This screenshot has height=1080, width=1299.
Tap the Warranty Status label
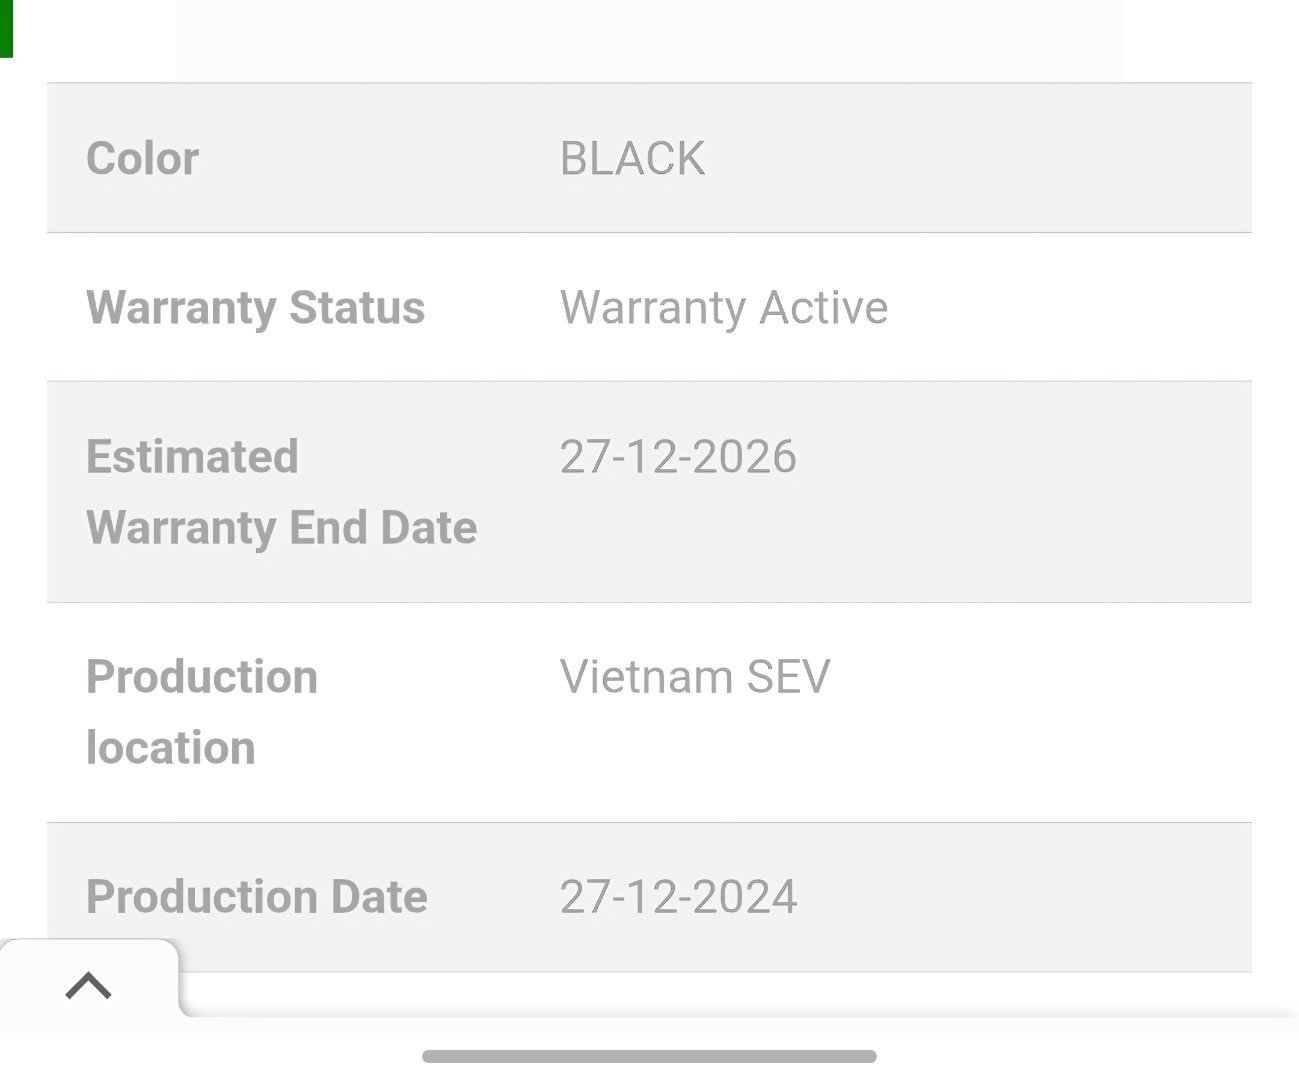tap(255, 307)
